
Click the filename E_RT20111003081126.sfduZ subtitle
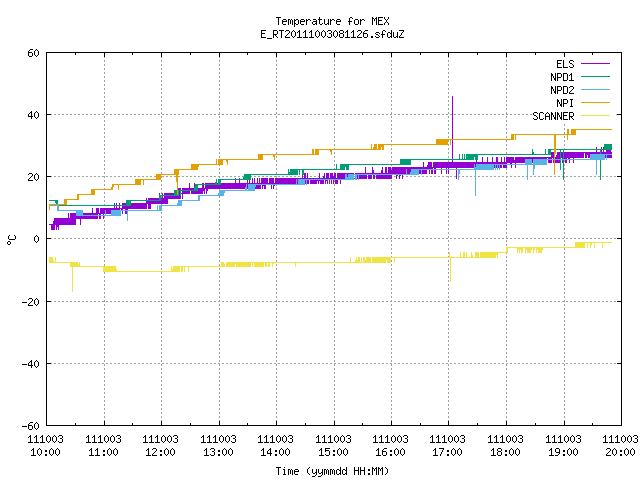[x=332, y=34]
